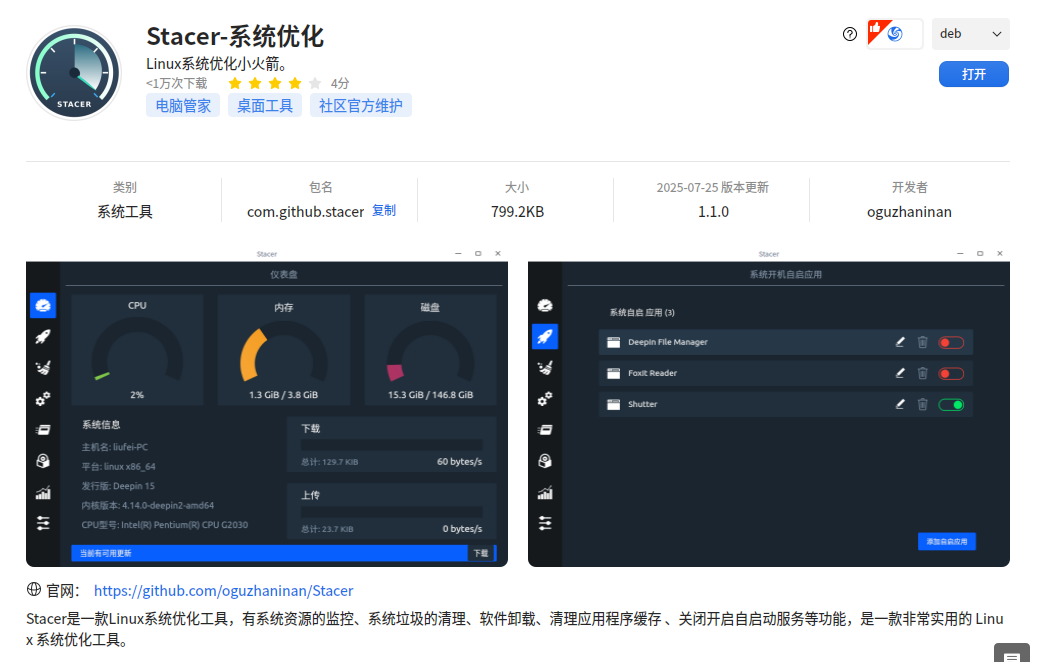Click the developer name oguzhaninan
The height and width of the screenshot is (662, 1042).
point(909,212)
